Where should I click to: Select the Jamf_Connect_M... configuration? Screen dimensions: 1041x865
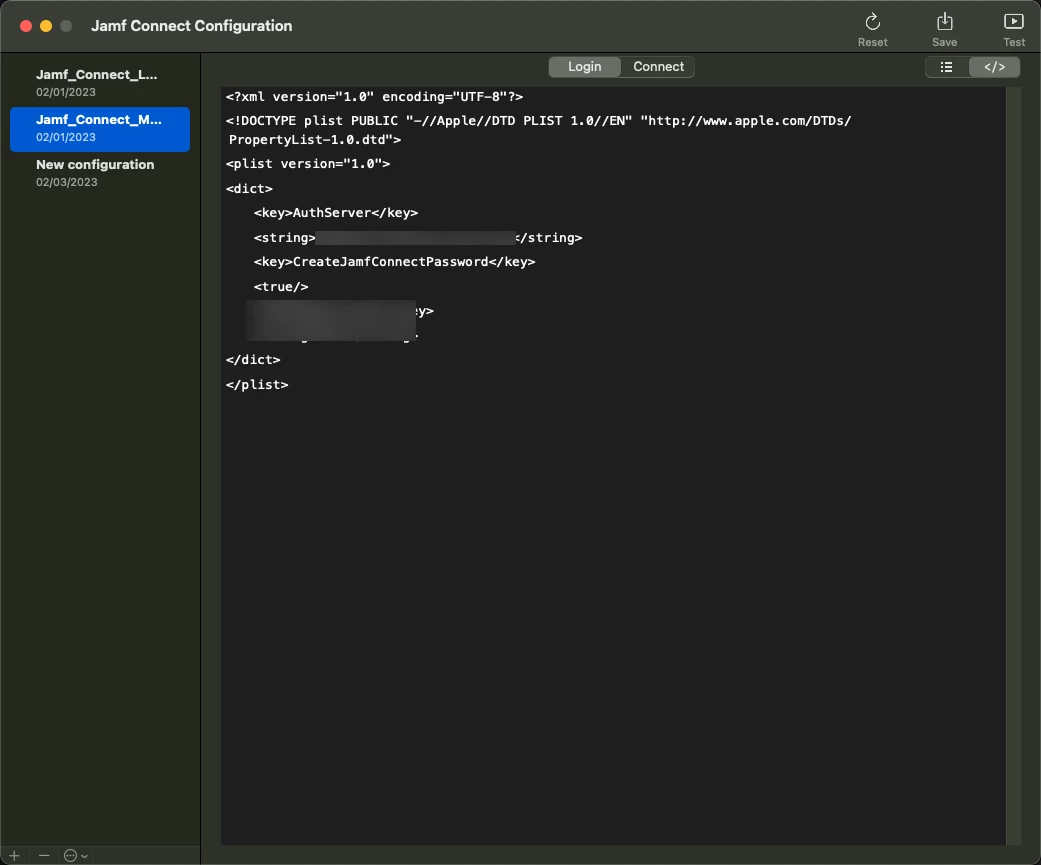[x=100, y=129]
